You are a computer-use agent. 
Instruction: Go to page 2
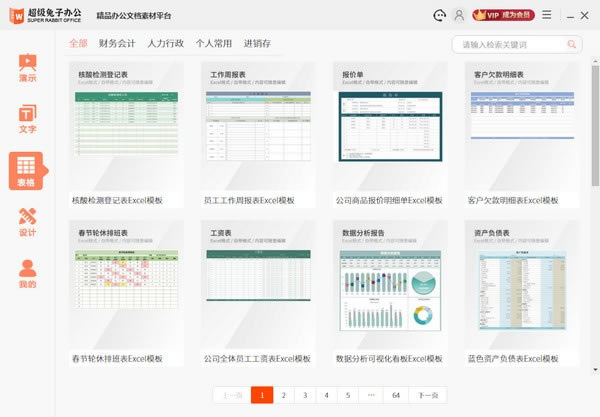(x=284, y=395)
